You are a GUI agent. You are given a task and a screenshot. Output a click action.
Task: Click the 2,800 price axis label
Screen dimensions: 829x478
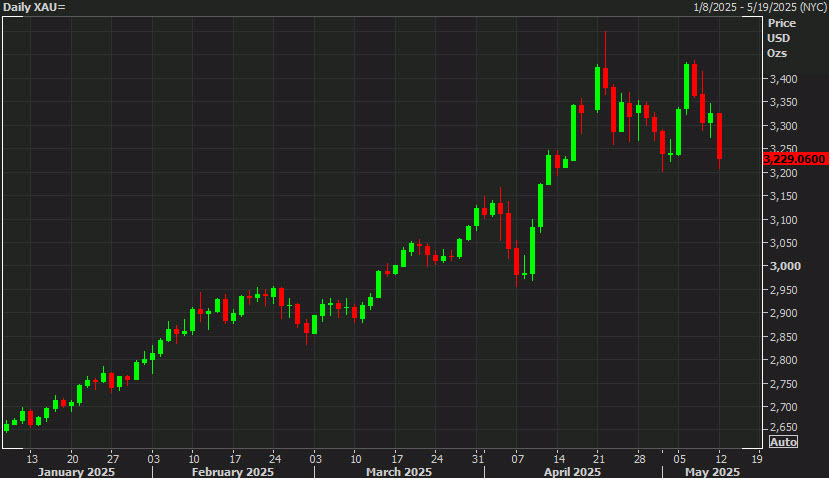(x=784, y=360)
